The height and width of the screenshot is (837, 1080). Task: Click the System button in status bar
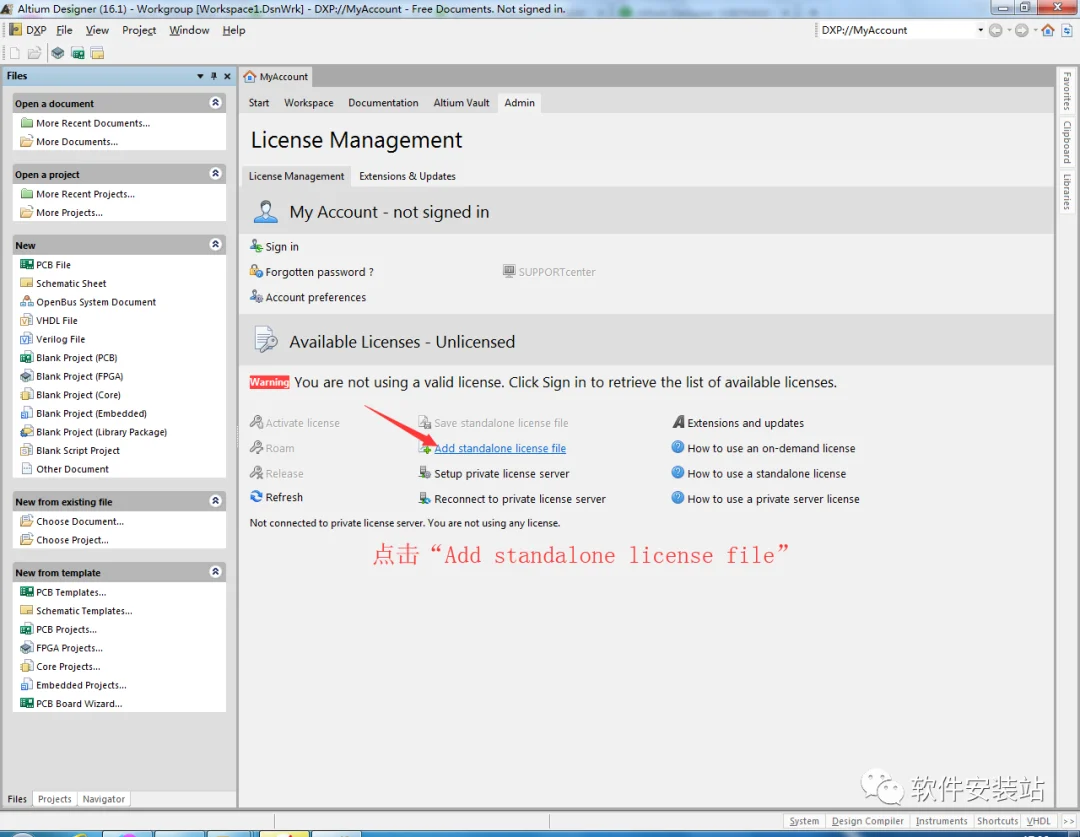(804, 821)
